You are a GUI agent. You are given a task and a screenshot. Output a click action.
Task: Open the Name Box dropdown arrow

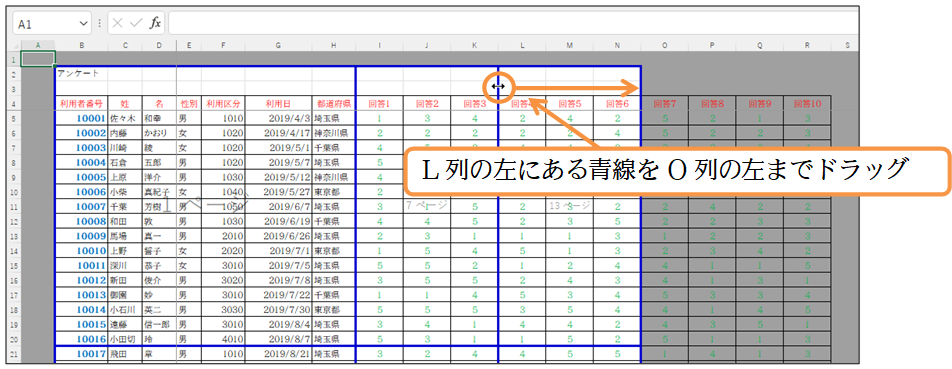tap(83, 24)
